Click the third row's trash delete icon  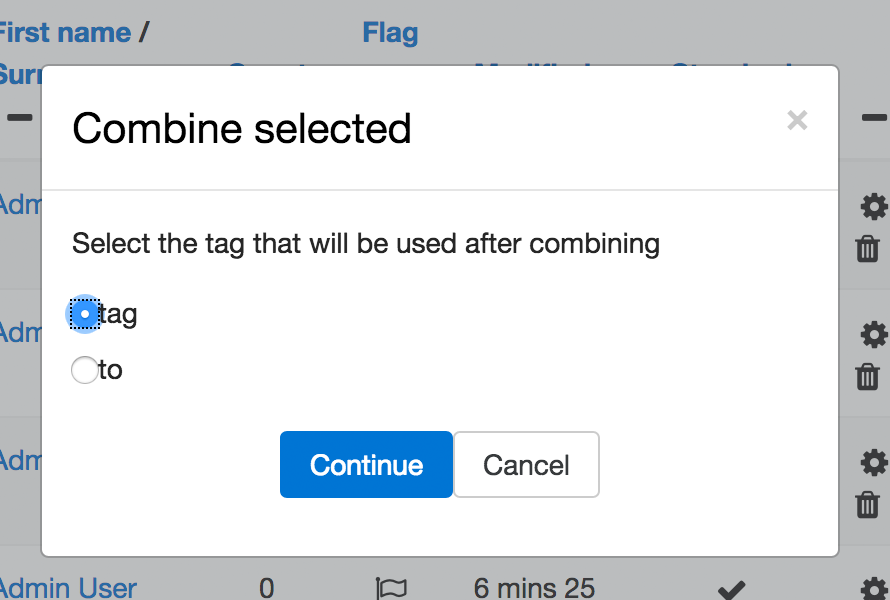pos(867,505)
